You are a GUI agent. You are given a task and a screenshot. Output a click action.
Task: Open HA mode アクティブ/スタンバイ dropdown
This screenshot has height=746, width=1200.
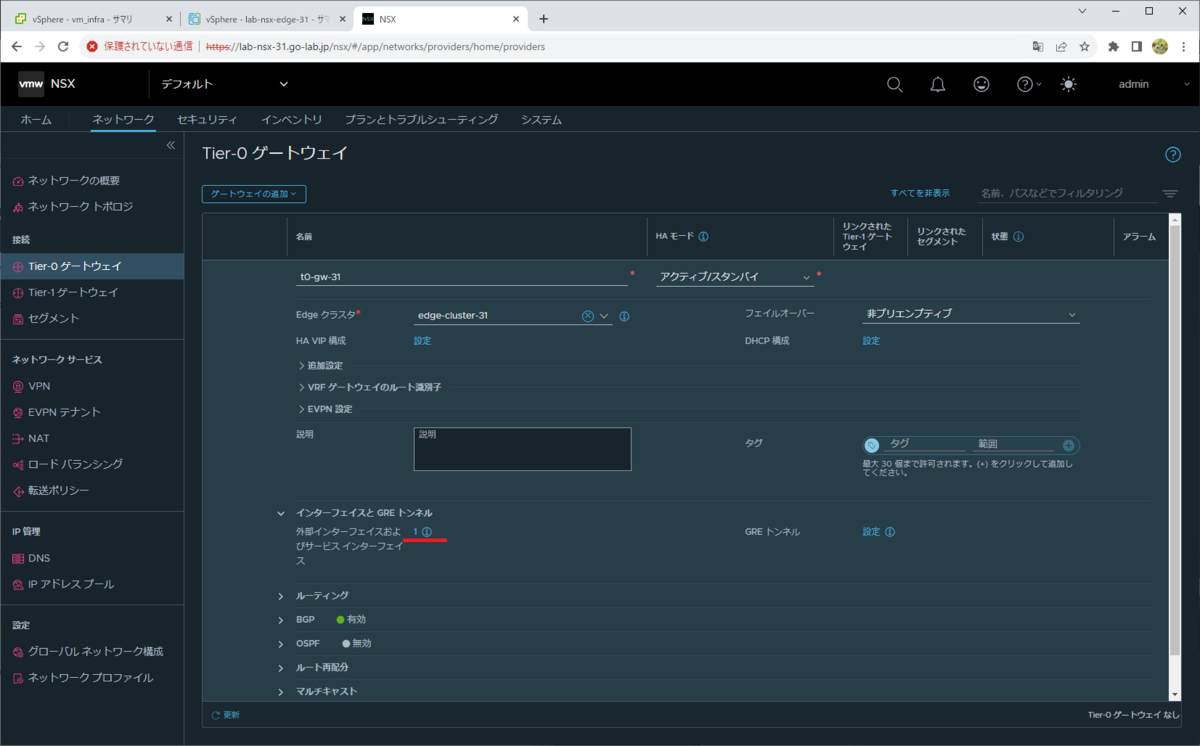[736, 277]
